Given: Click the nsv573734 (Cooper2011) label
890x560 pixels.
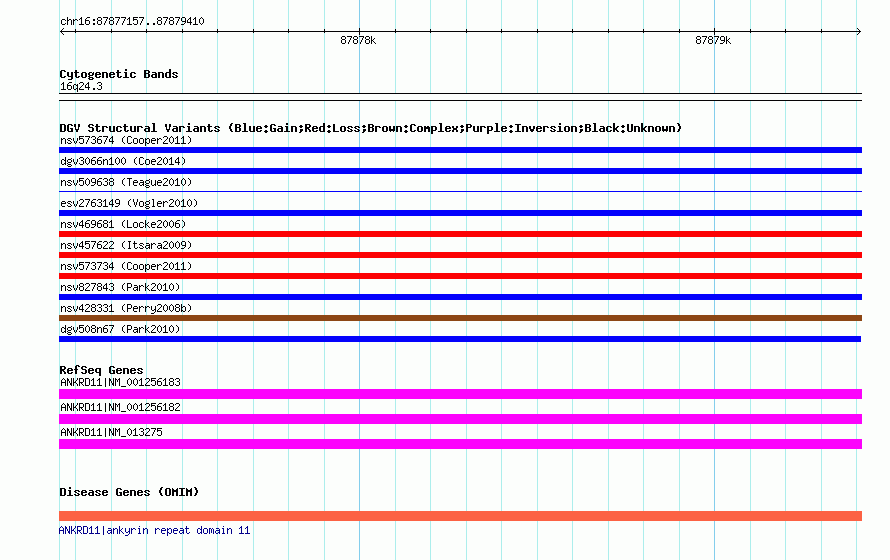Looking at the screenshot, I should click(x=126, y=266).
